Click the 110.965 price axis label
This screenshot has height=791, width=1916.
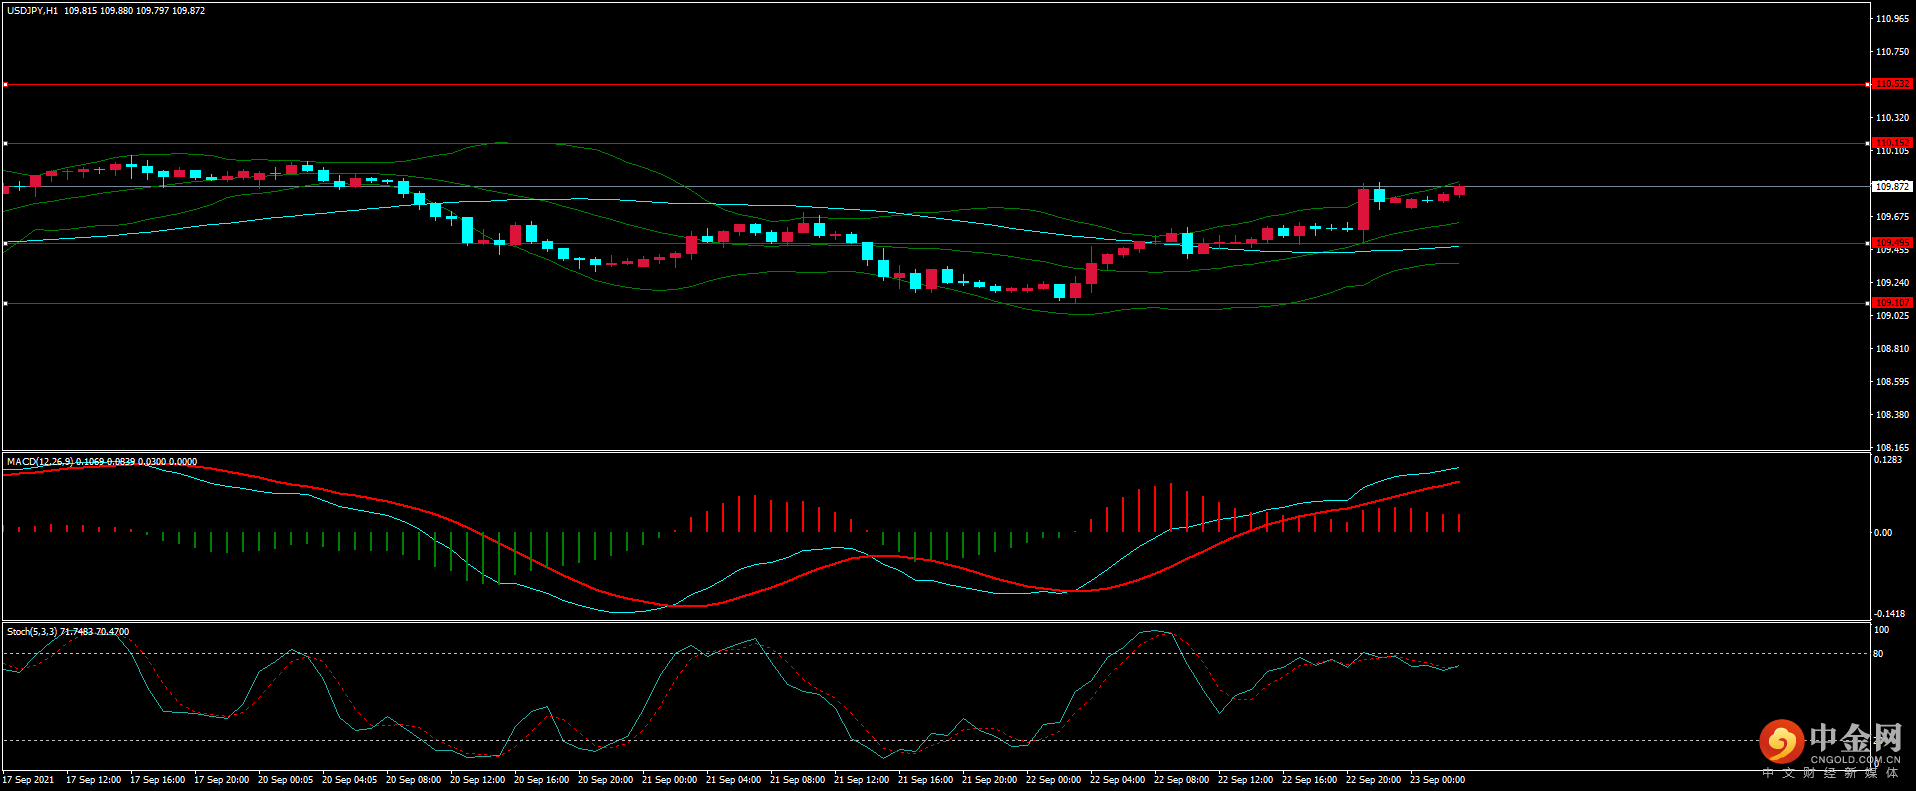tap(1892, 19)
